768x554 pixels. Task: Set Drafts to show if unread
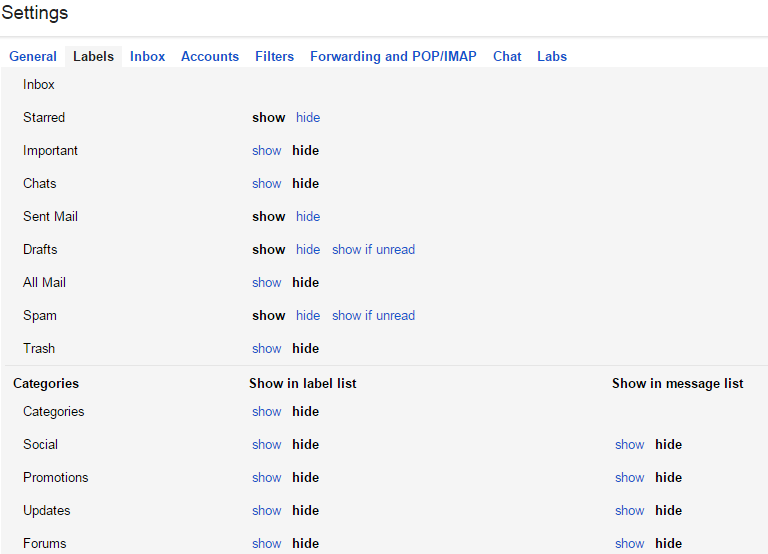tap(373, 250)
